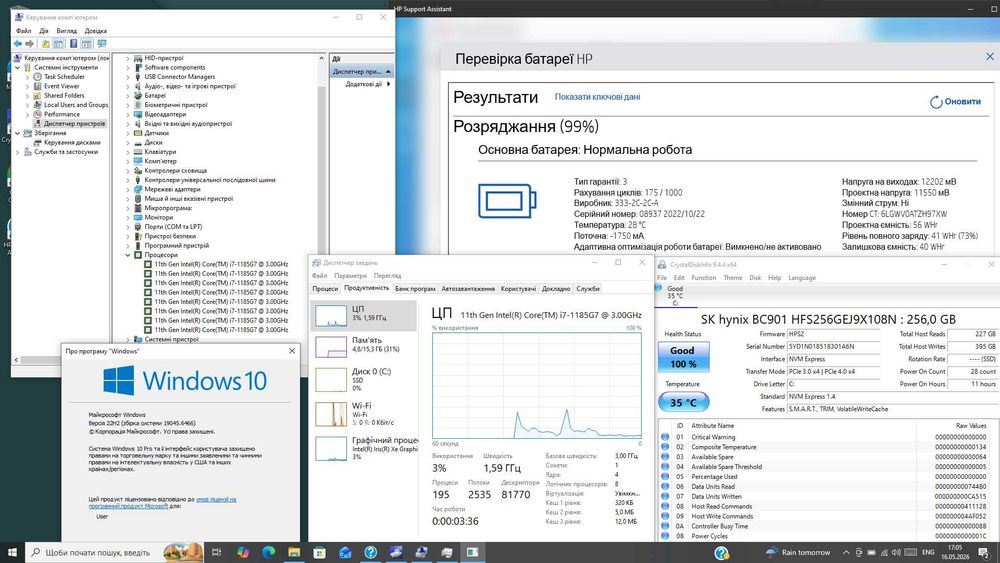Click the Good 100 % health status button
The width and height of the screenshot is (1000, 563).
[x=682, y=357]
